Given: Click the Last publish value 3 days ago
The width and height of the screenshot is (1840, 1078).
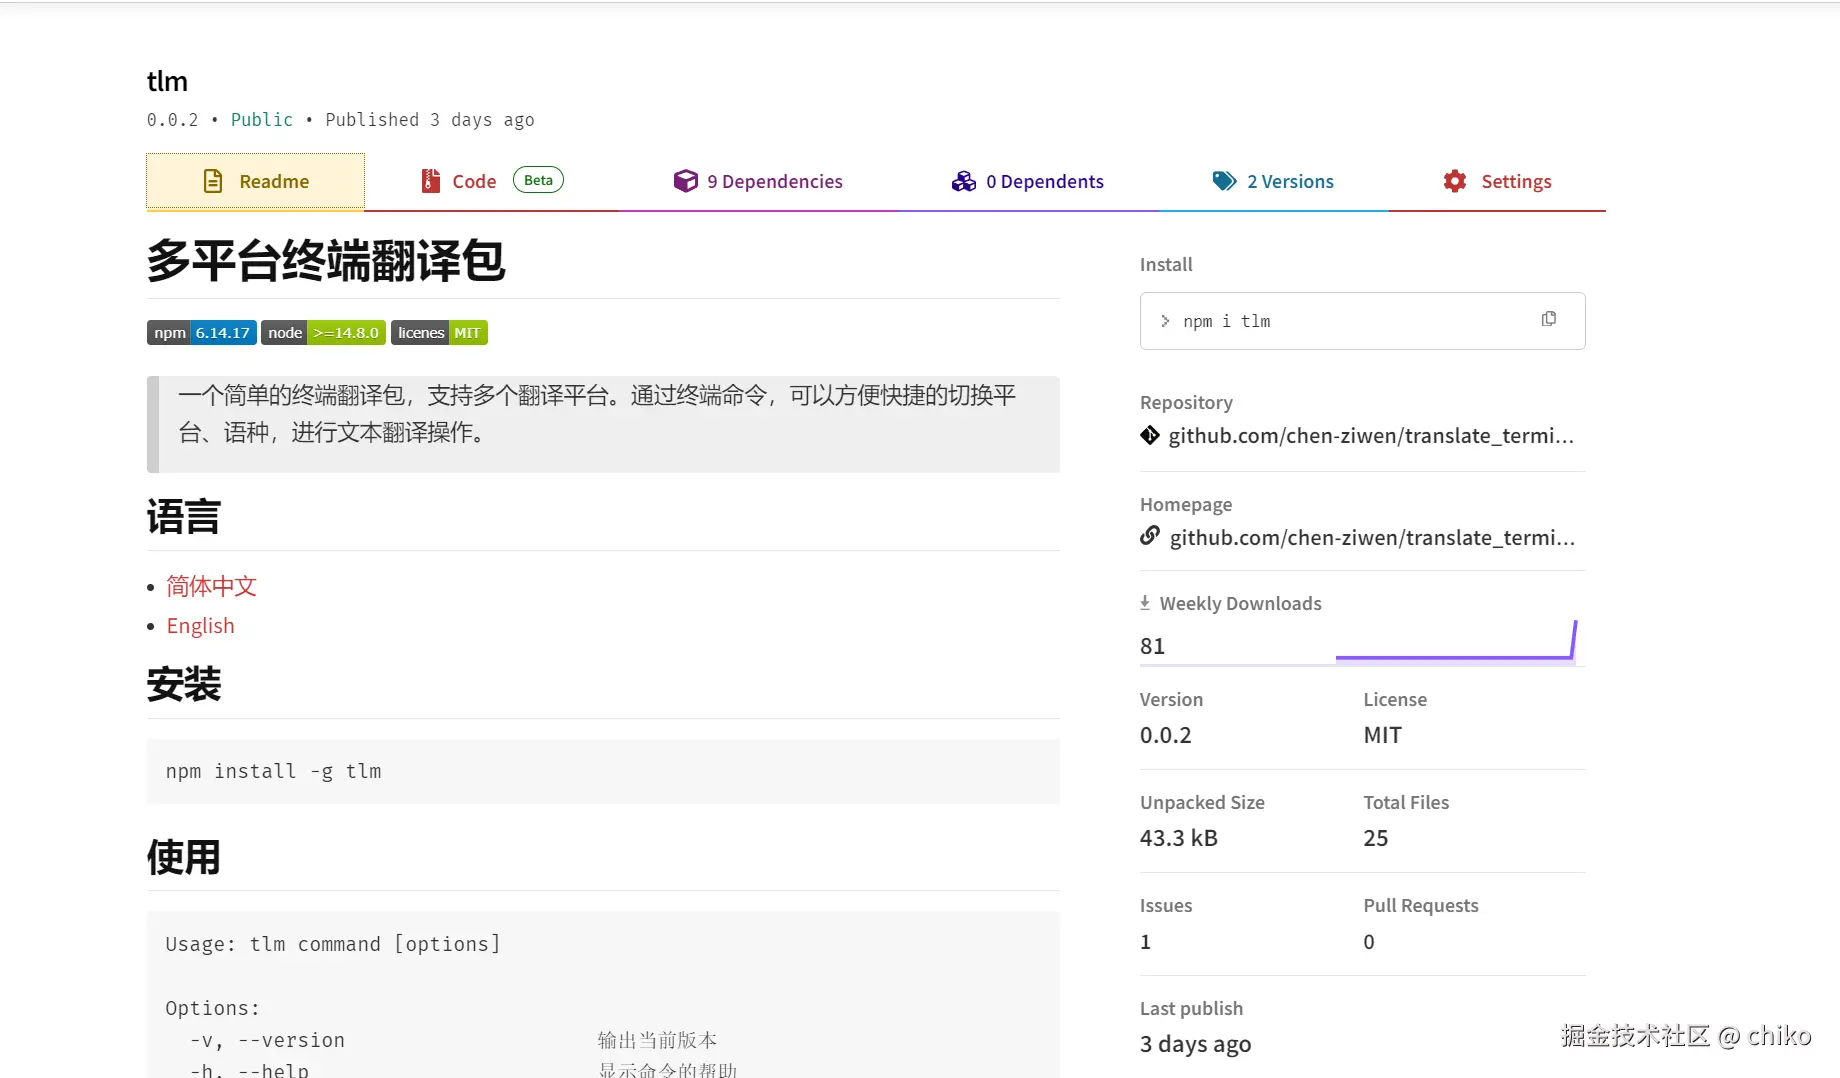Looking at the screenshot, I should [1196, 1044].
